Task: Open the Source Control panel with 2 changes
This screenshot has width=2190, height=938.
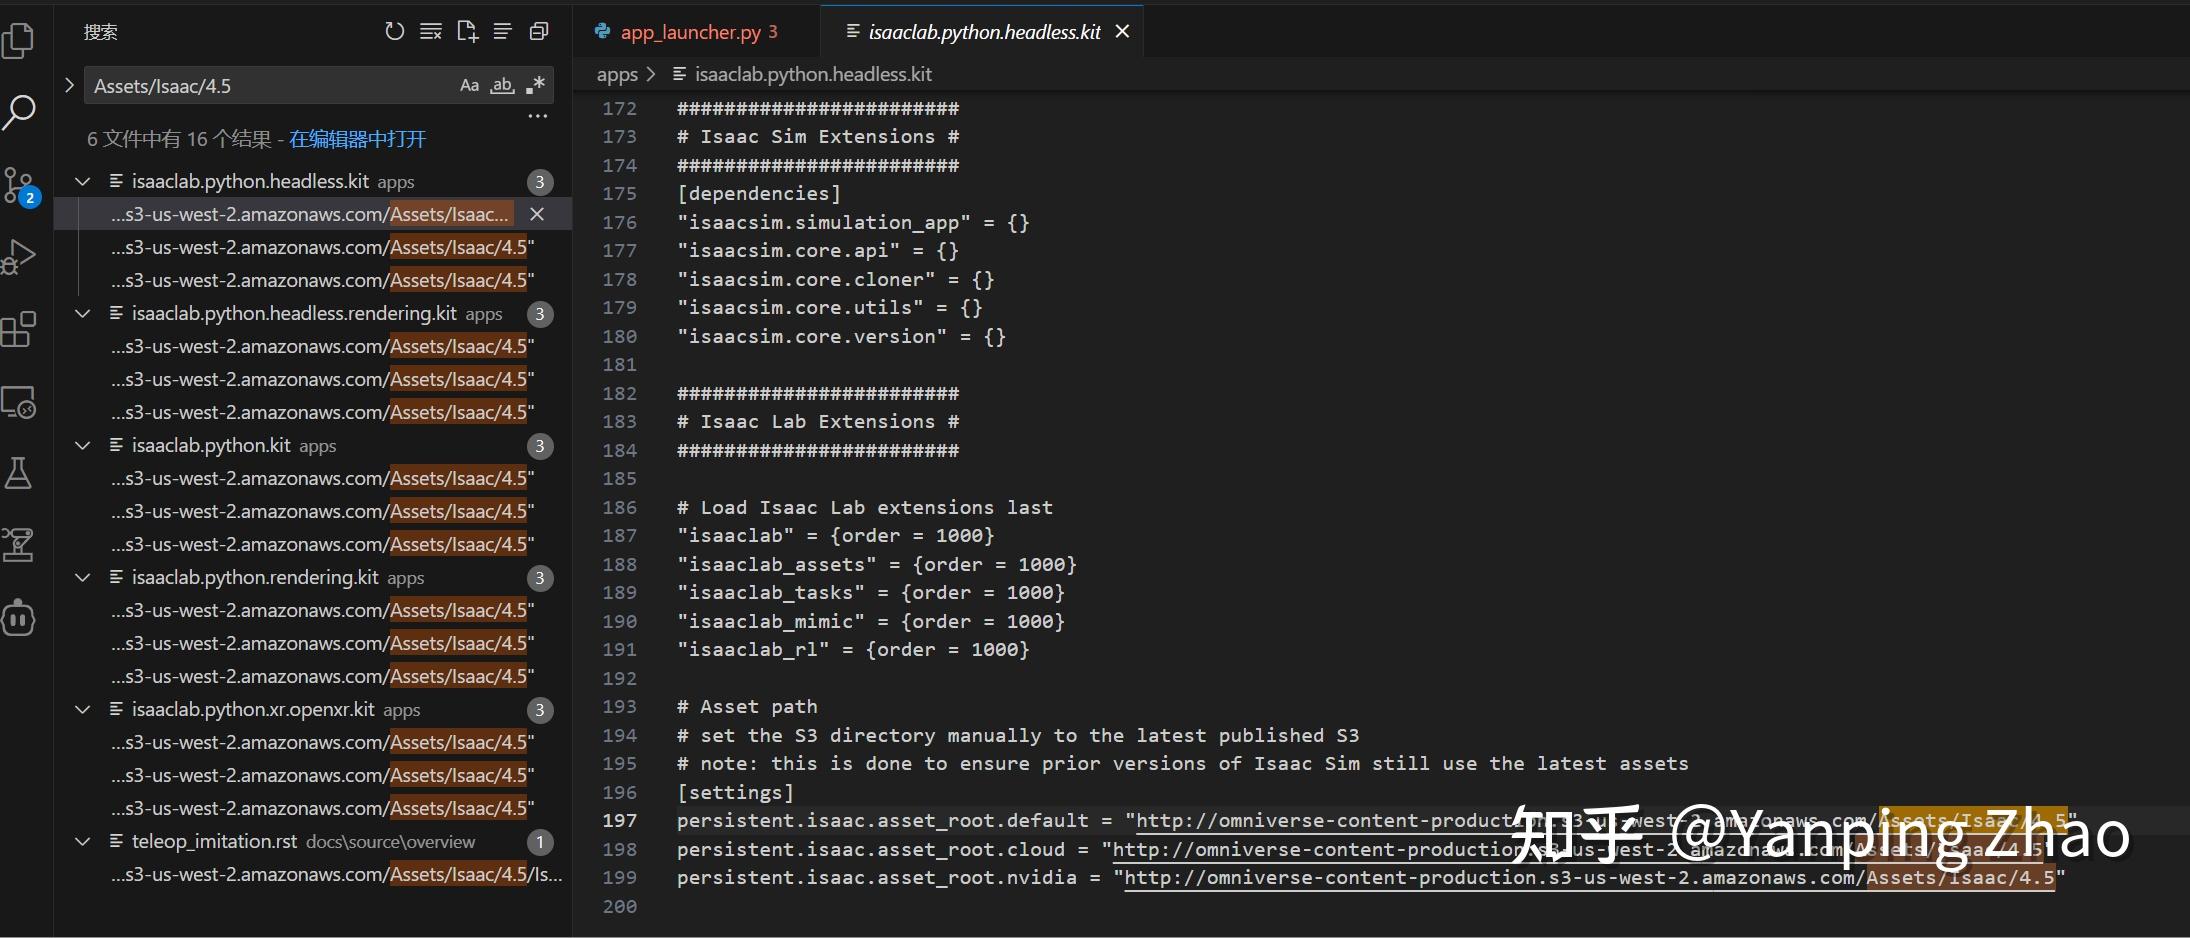Action: (20, 184)
